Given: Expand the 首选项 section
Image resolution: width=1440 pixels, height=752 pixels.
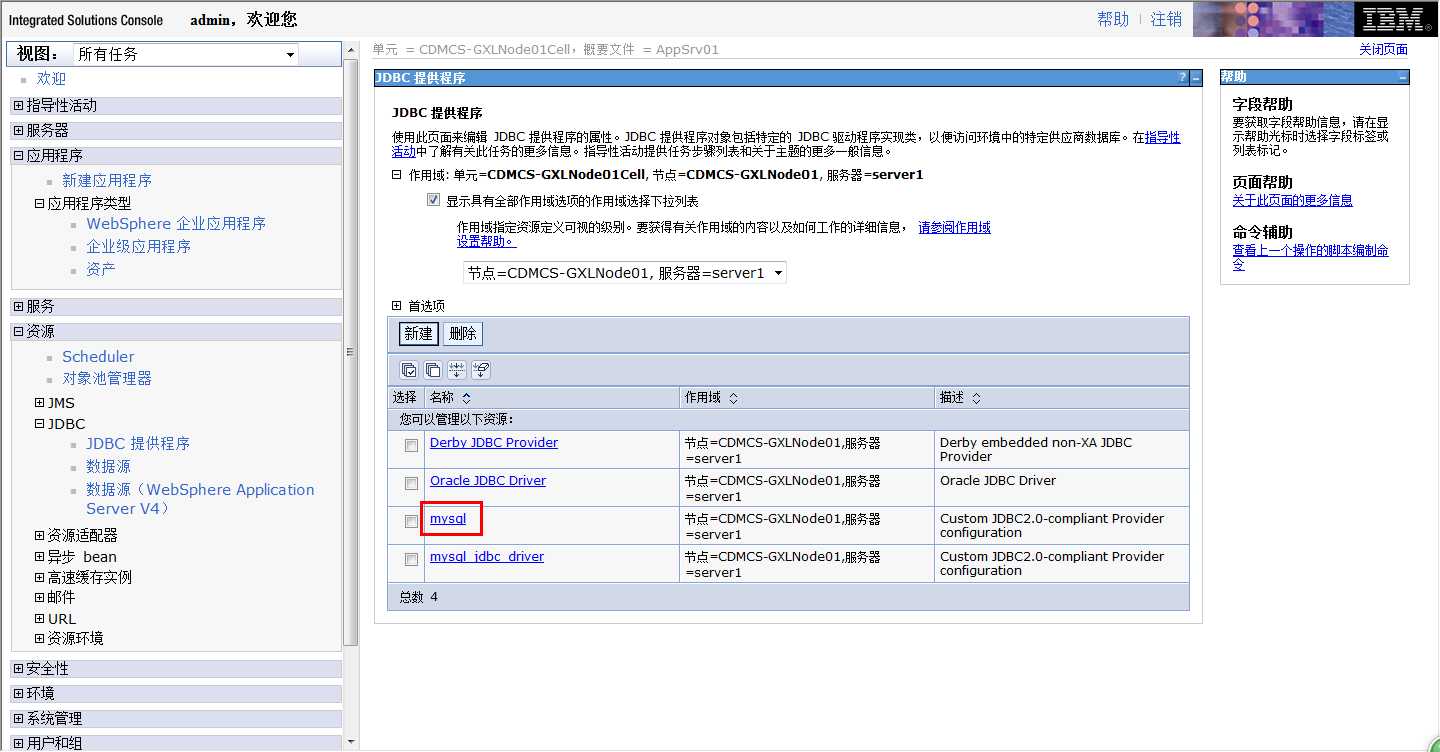Looking at the screenshot, I should (x=396, y=306).
